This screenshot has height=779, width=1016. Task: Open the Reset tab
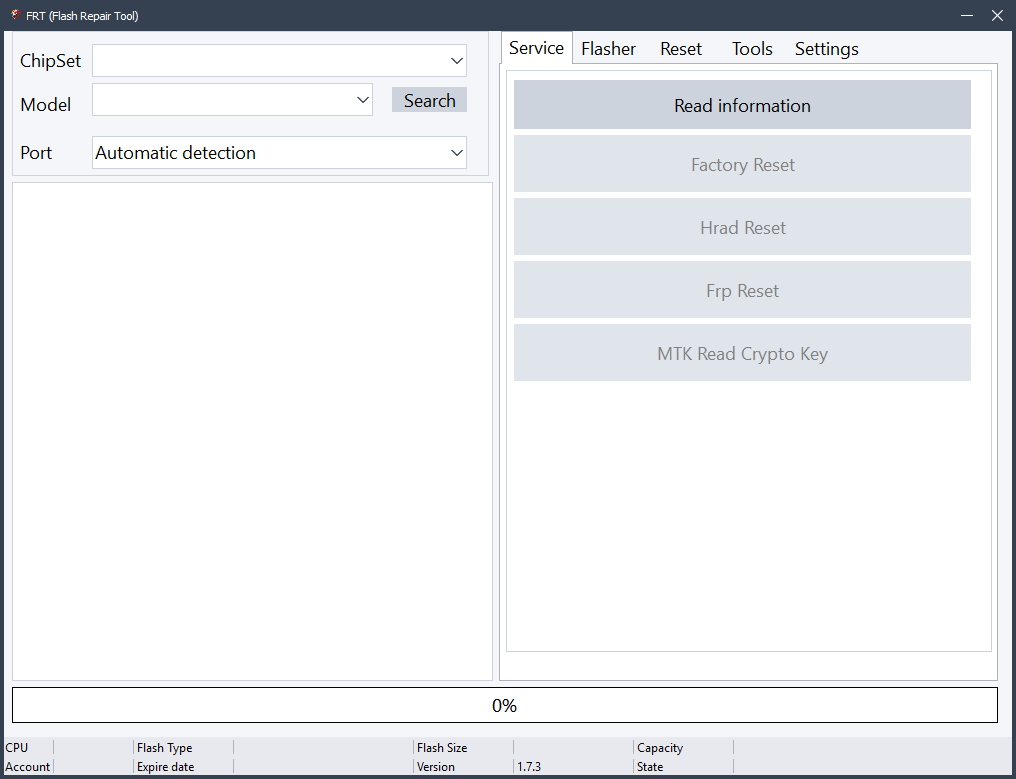tap(680, 48)
